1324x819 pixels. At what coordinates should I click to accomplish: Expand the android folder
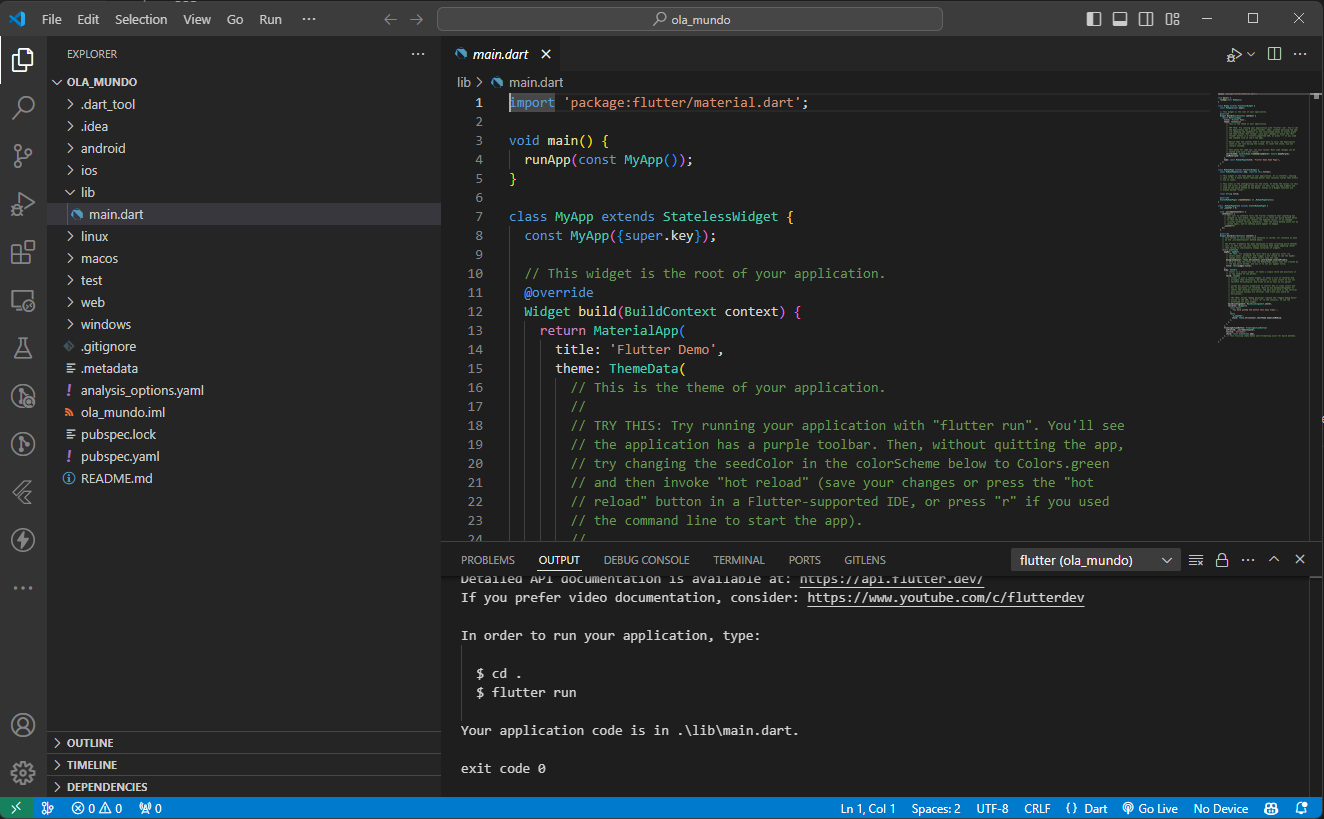tap(103, 148)
